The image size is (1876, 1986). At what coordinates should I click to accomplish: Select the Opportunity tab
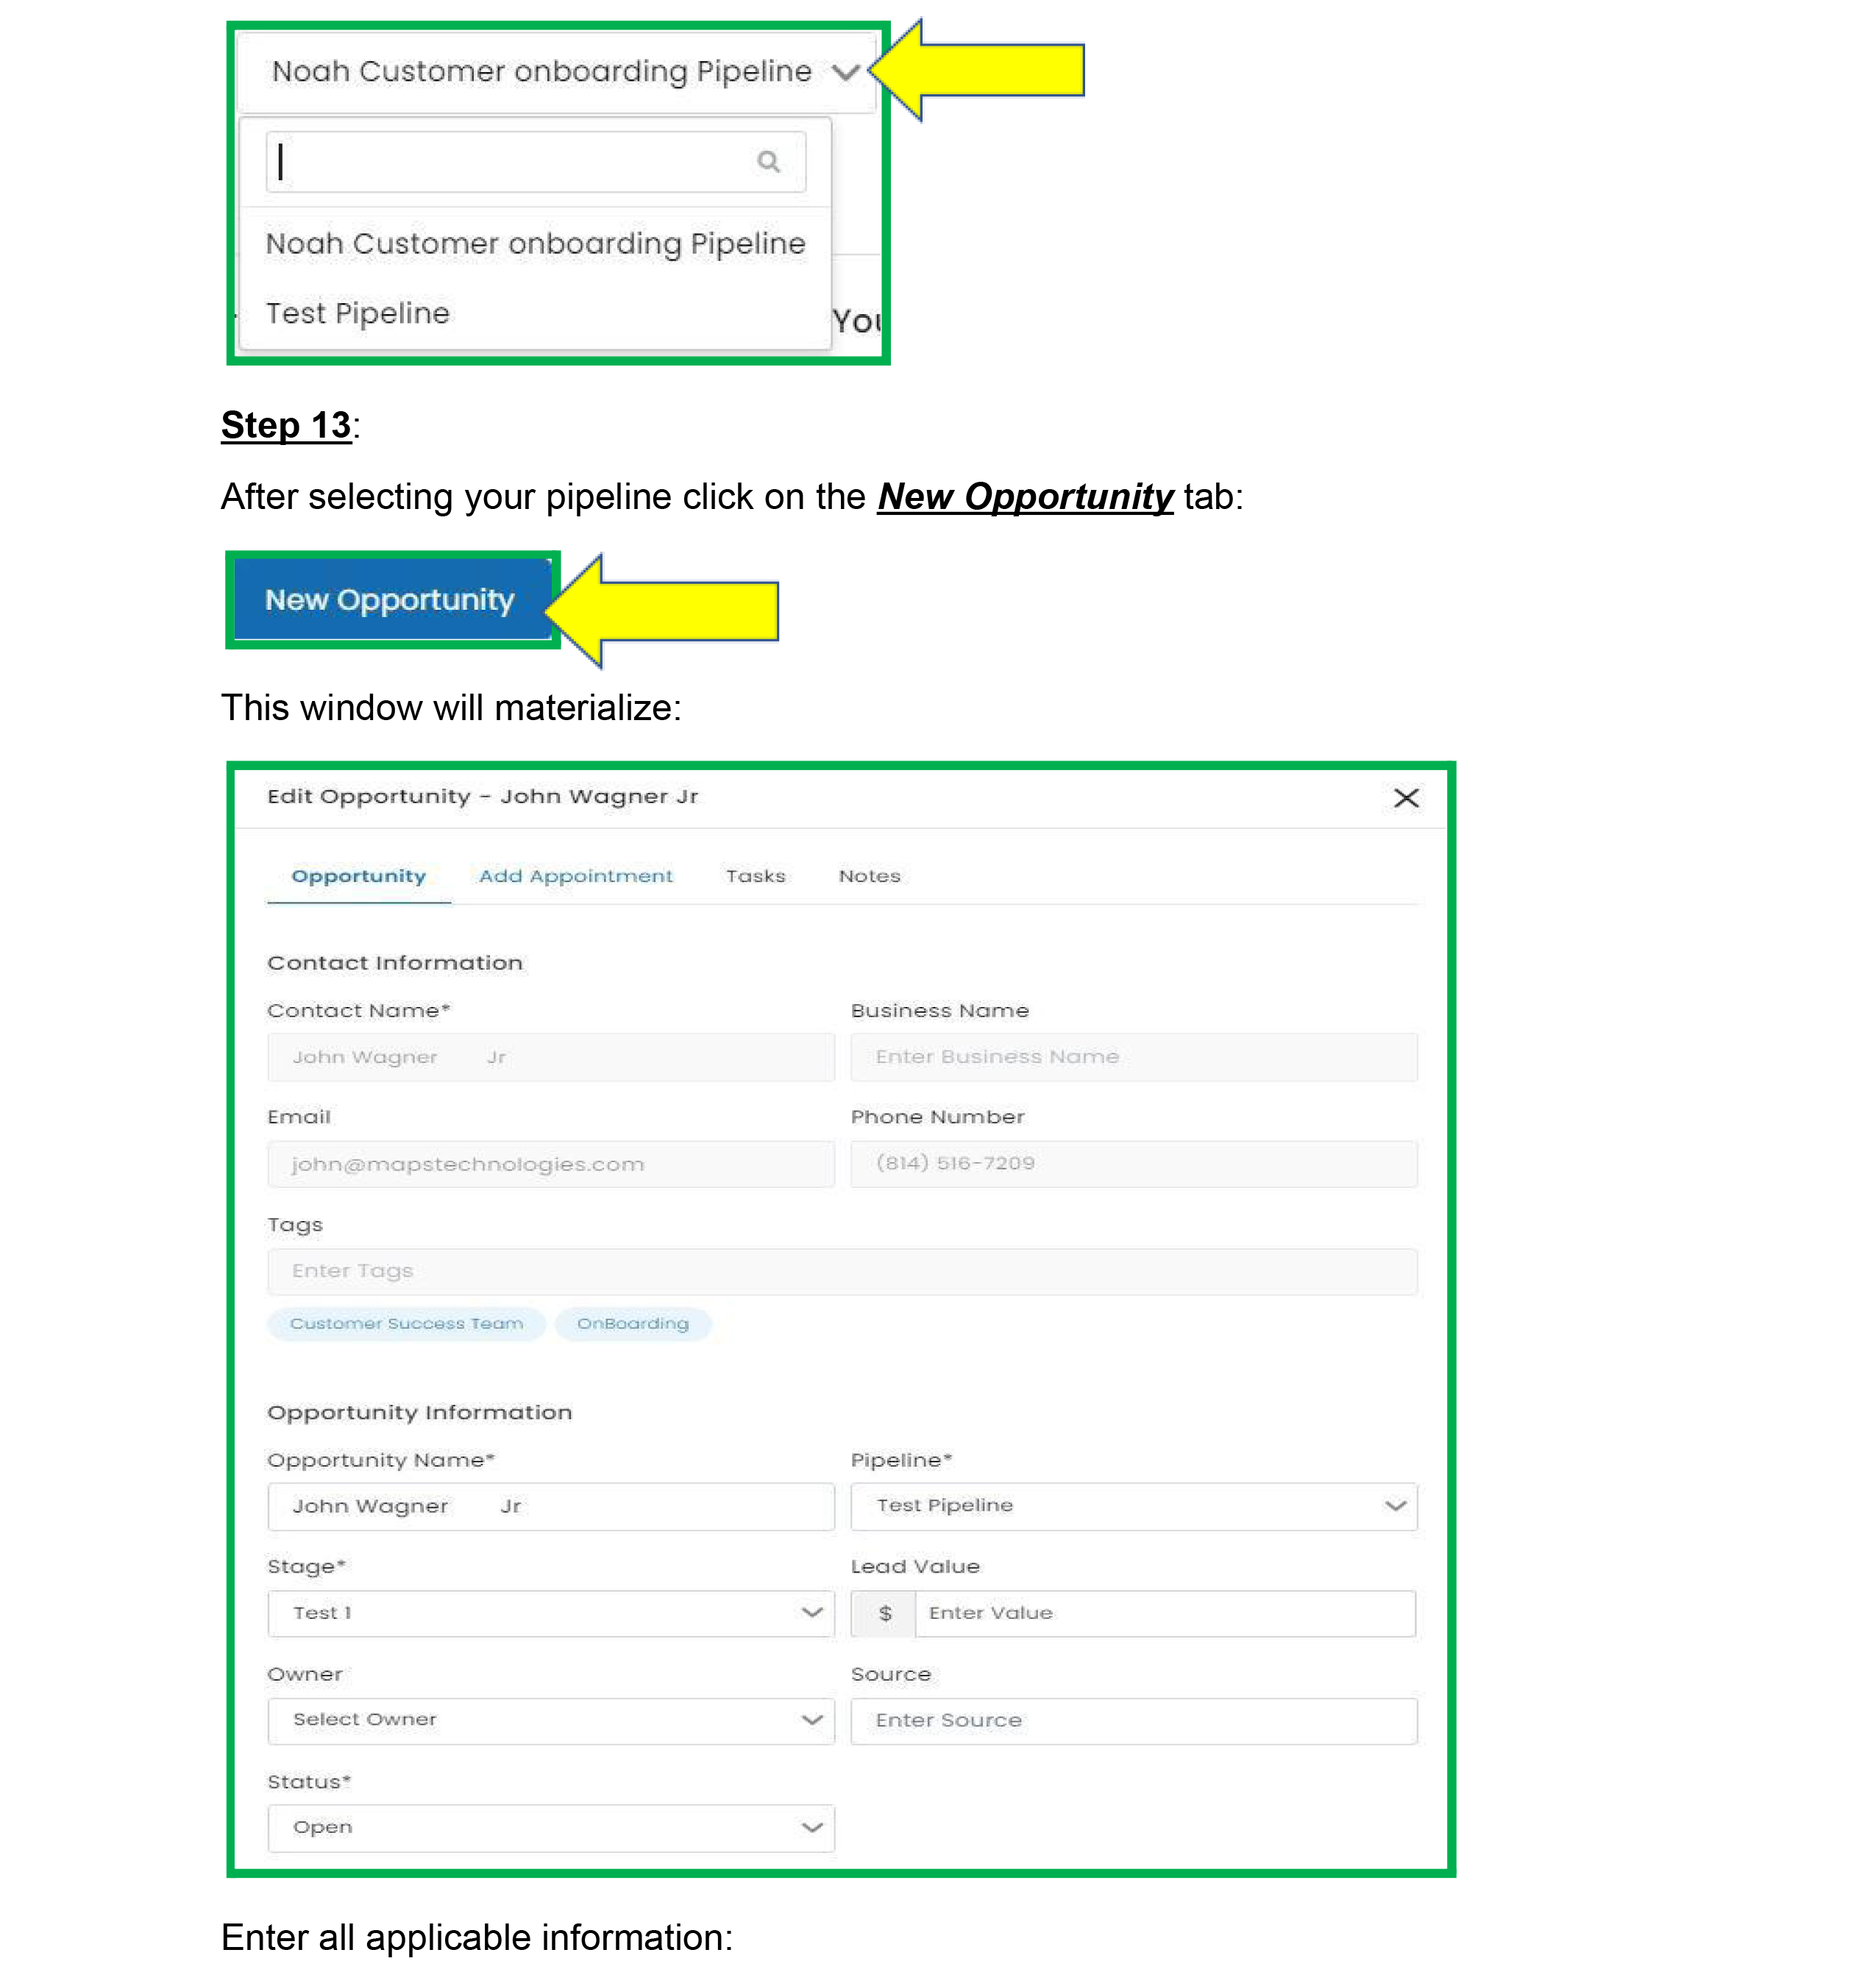358,876
